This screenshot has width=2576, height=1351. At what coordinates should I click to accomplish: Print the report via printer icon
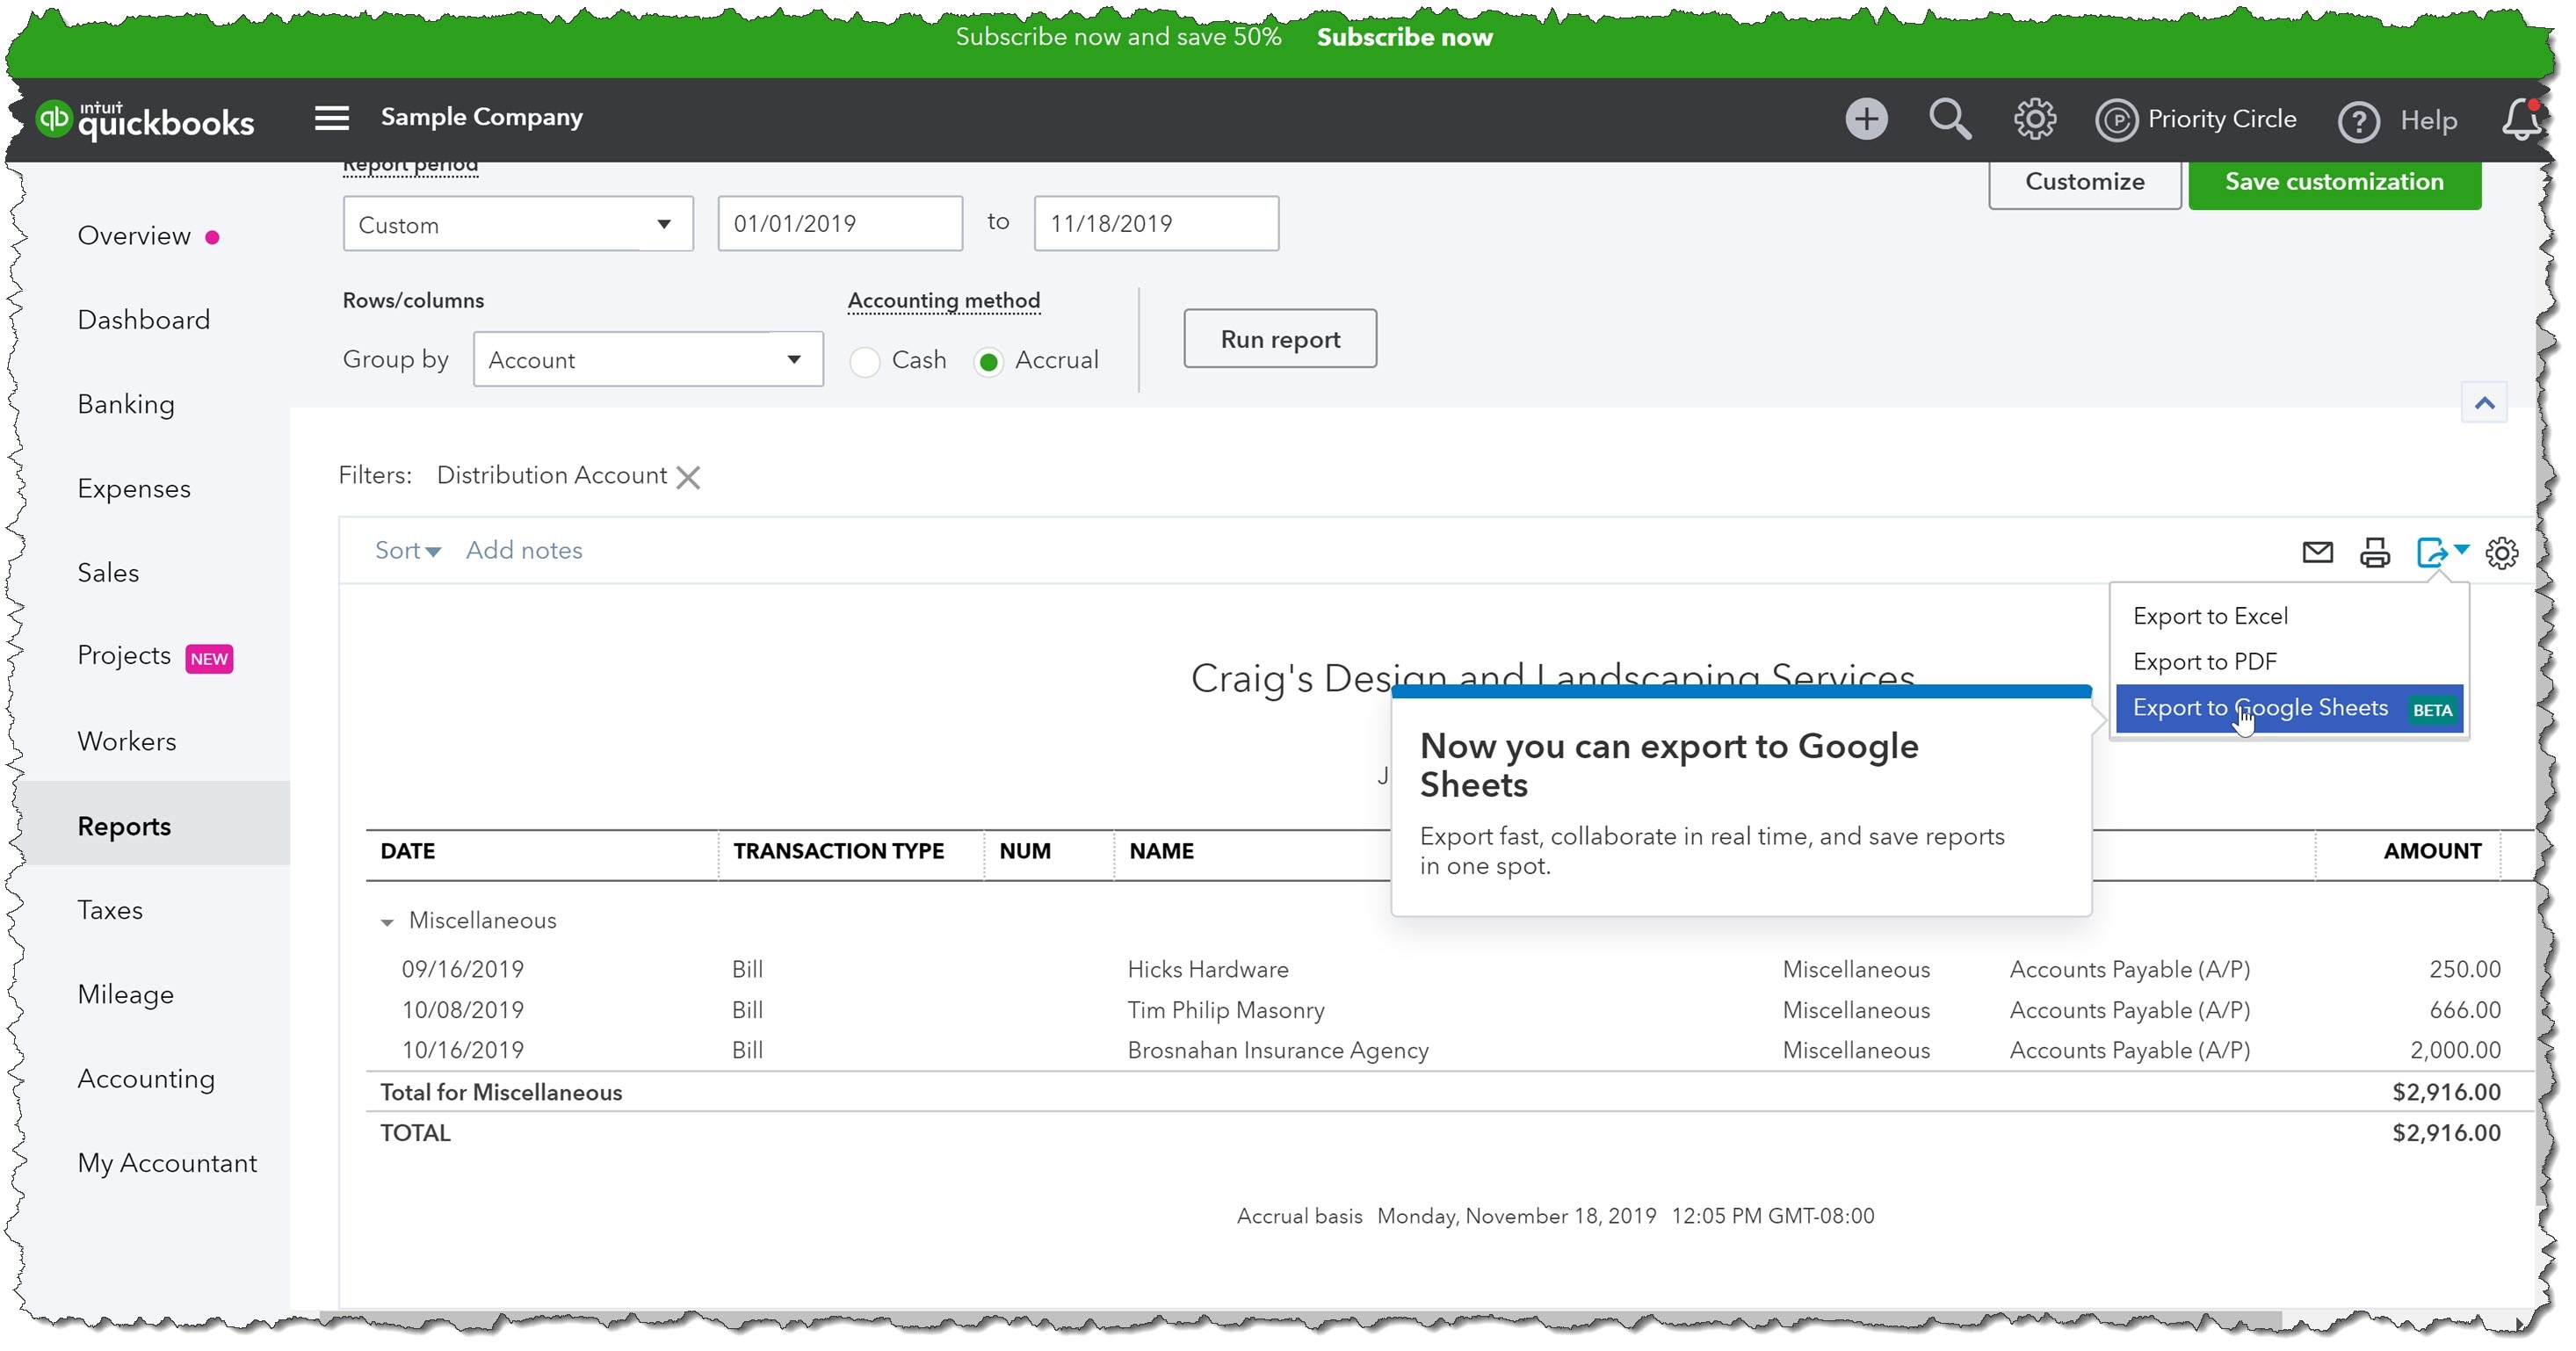[x=2375, y=552]
